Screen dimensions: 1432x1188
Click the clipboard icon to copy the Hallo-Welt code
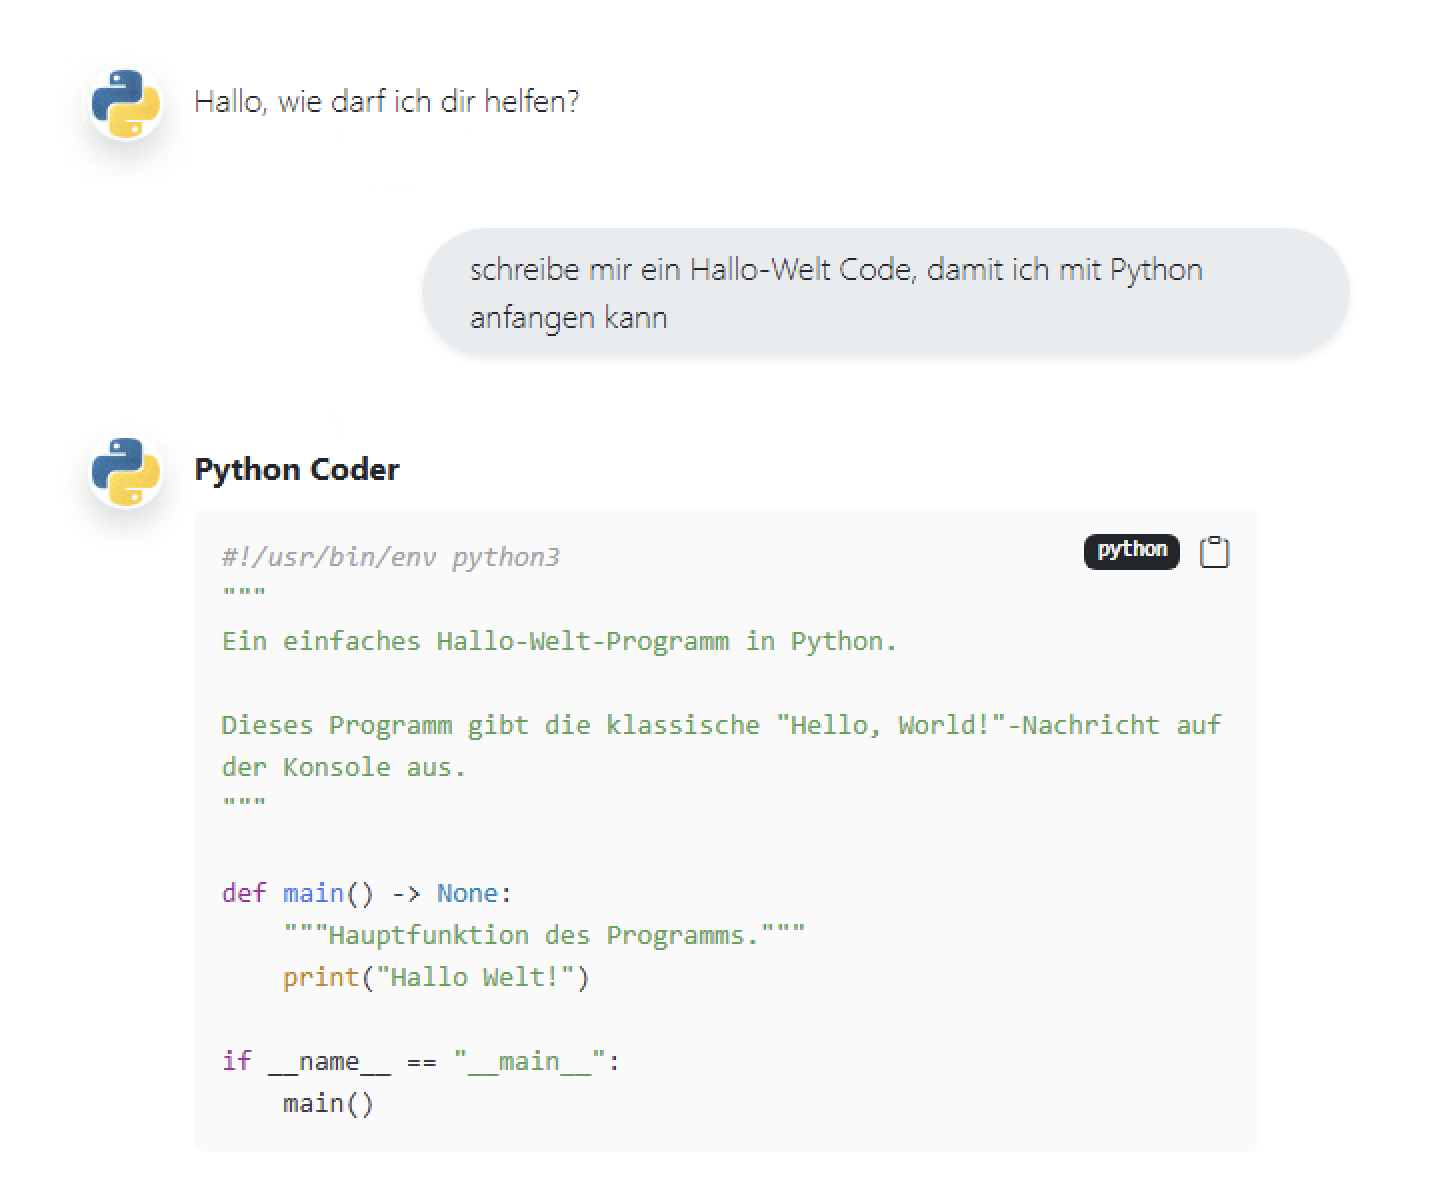(x=1215, y=551)
